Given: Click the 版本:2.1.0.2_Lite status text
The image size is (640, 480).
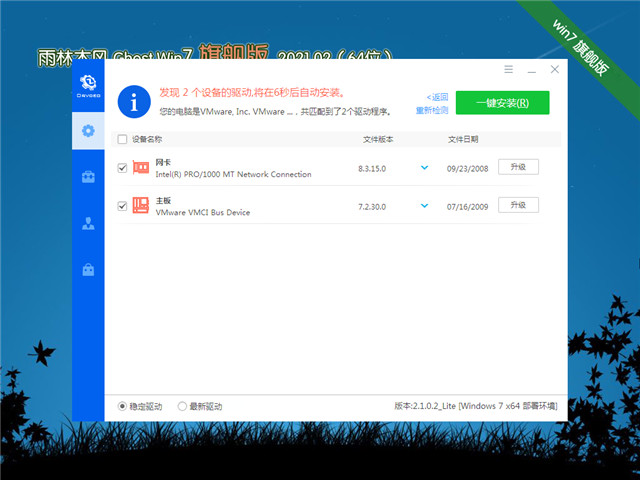Looking at the screenshot, I should [476, 406].
